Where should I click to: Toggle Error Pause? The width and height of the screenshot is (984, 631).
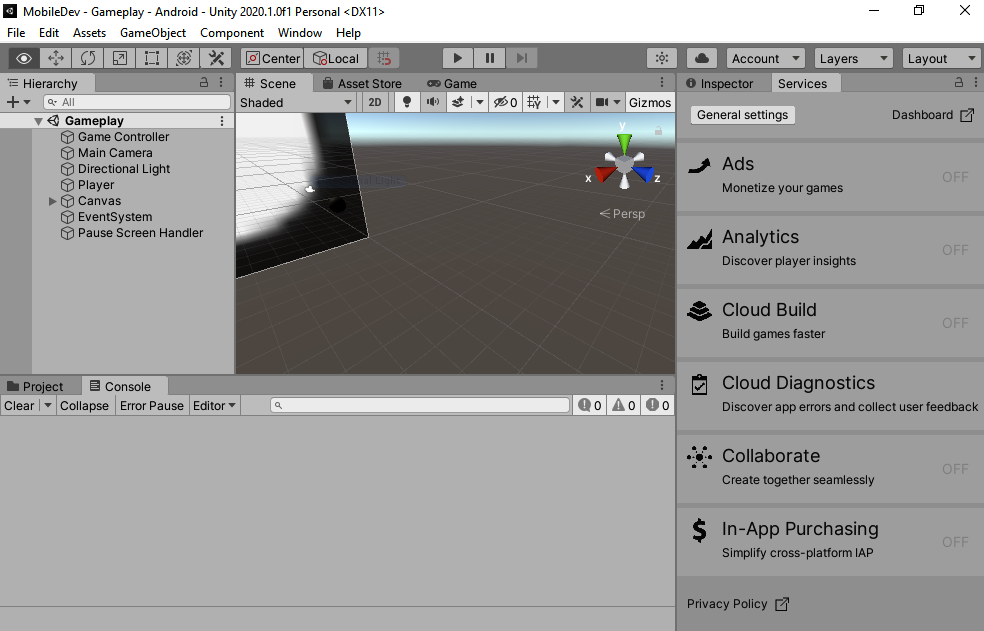point(152,406)
